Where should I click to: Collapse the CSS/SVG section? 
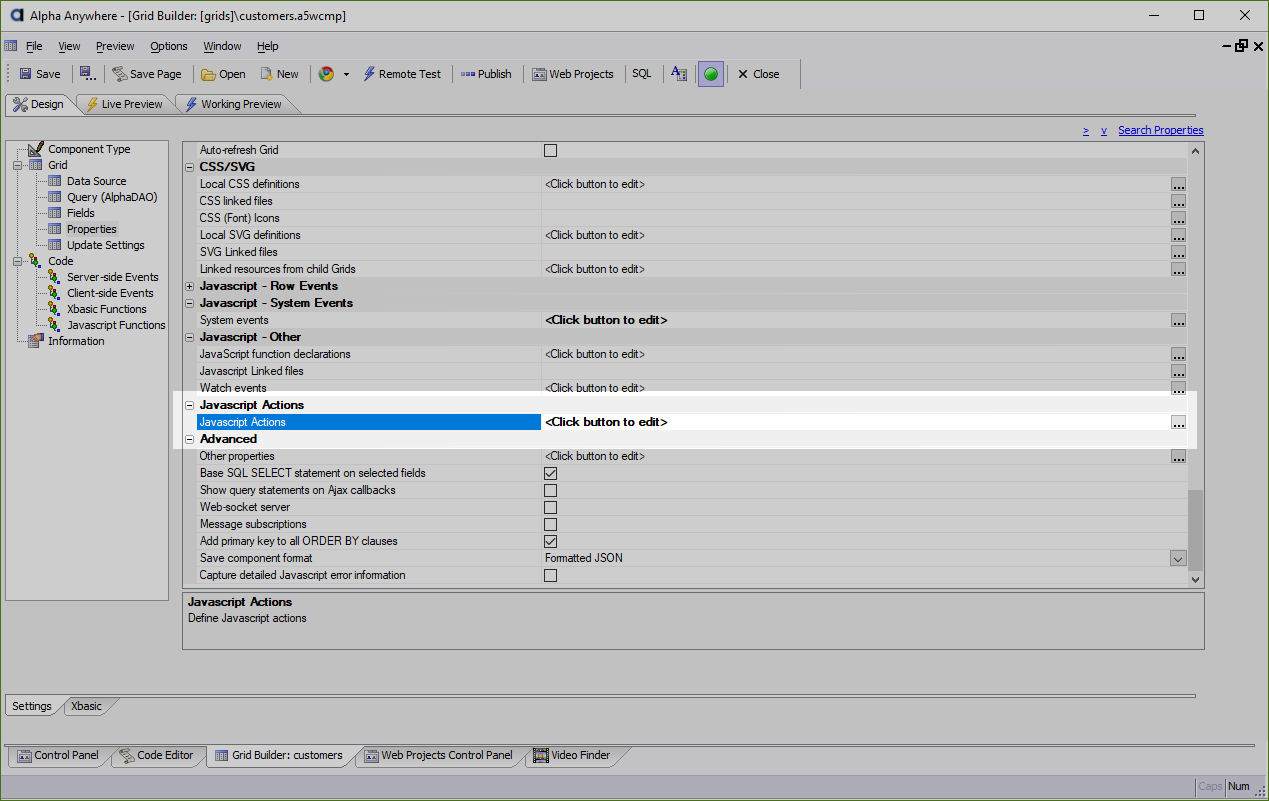[x=190, y=167]
